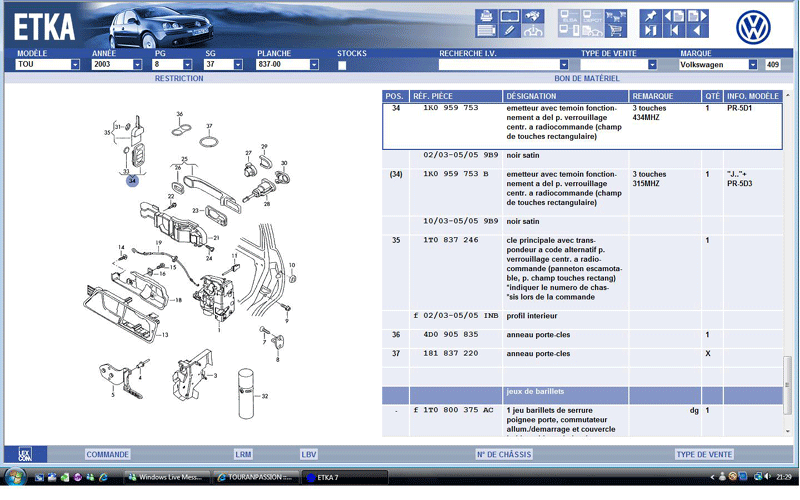Click the faded vehicle info icon under the binoculars
Viewport: 800px width, 500px height.
click(533, 30)
